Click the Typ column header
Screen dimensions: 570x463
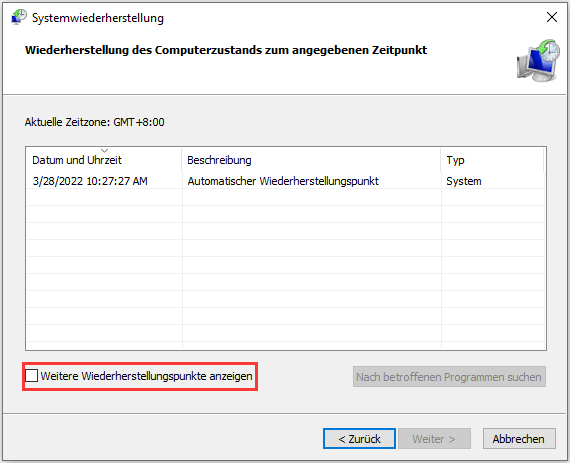tap(493, 160)
